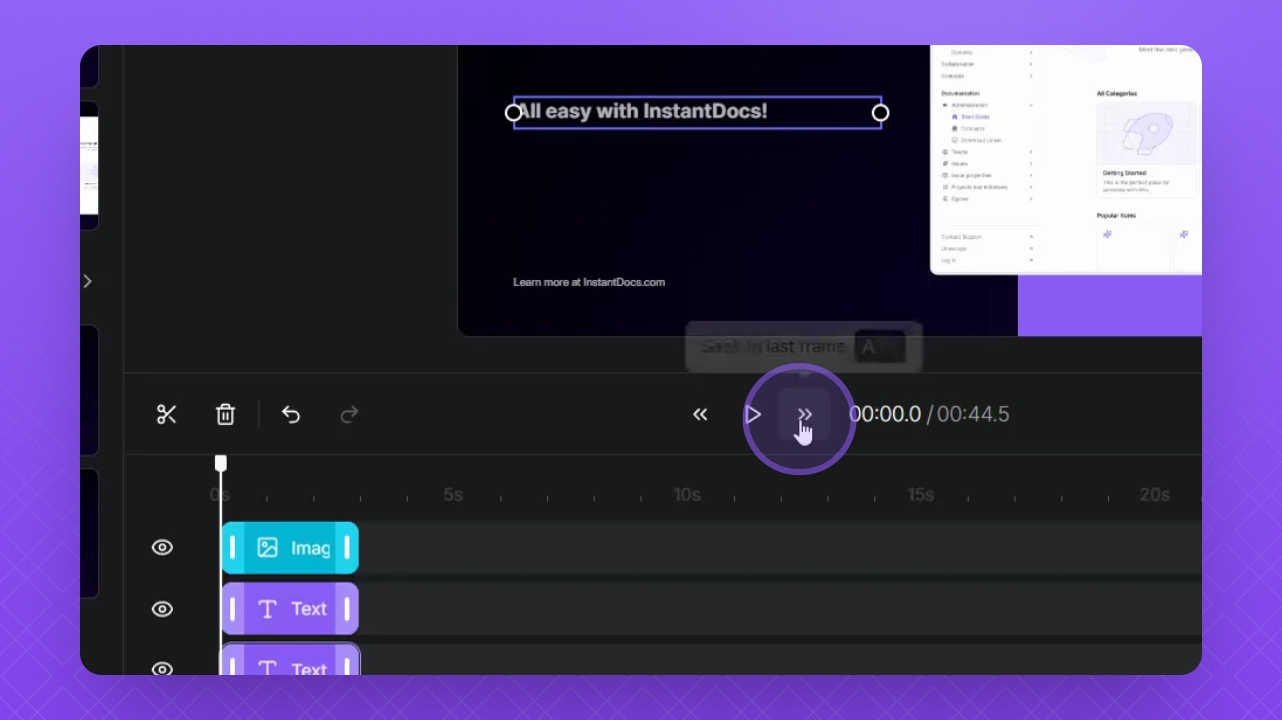Click the 10s mark on the timeline ruler
The image size is (1282, 720).
pos(687,495)
